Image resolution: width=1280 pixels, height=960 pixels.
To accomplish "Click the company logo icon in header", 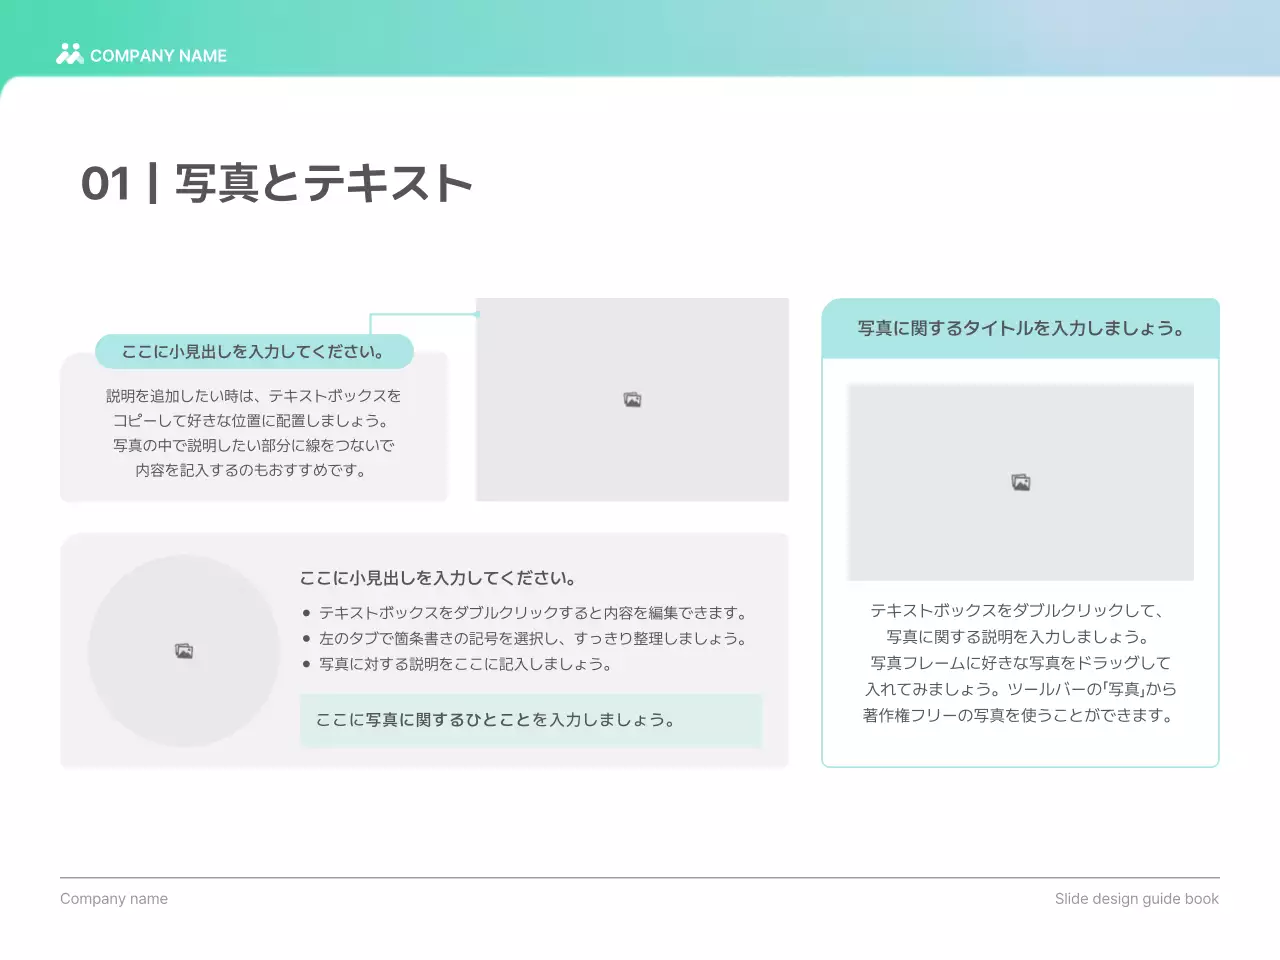I will click(x=69, y=54).
